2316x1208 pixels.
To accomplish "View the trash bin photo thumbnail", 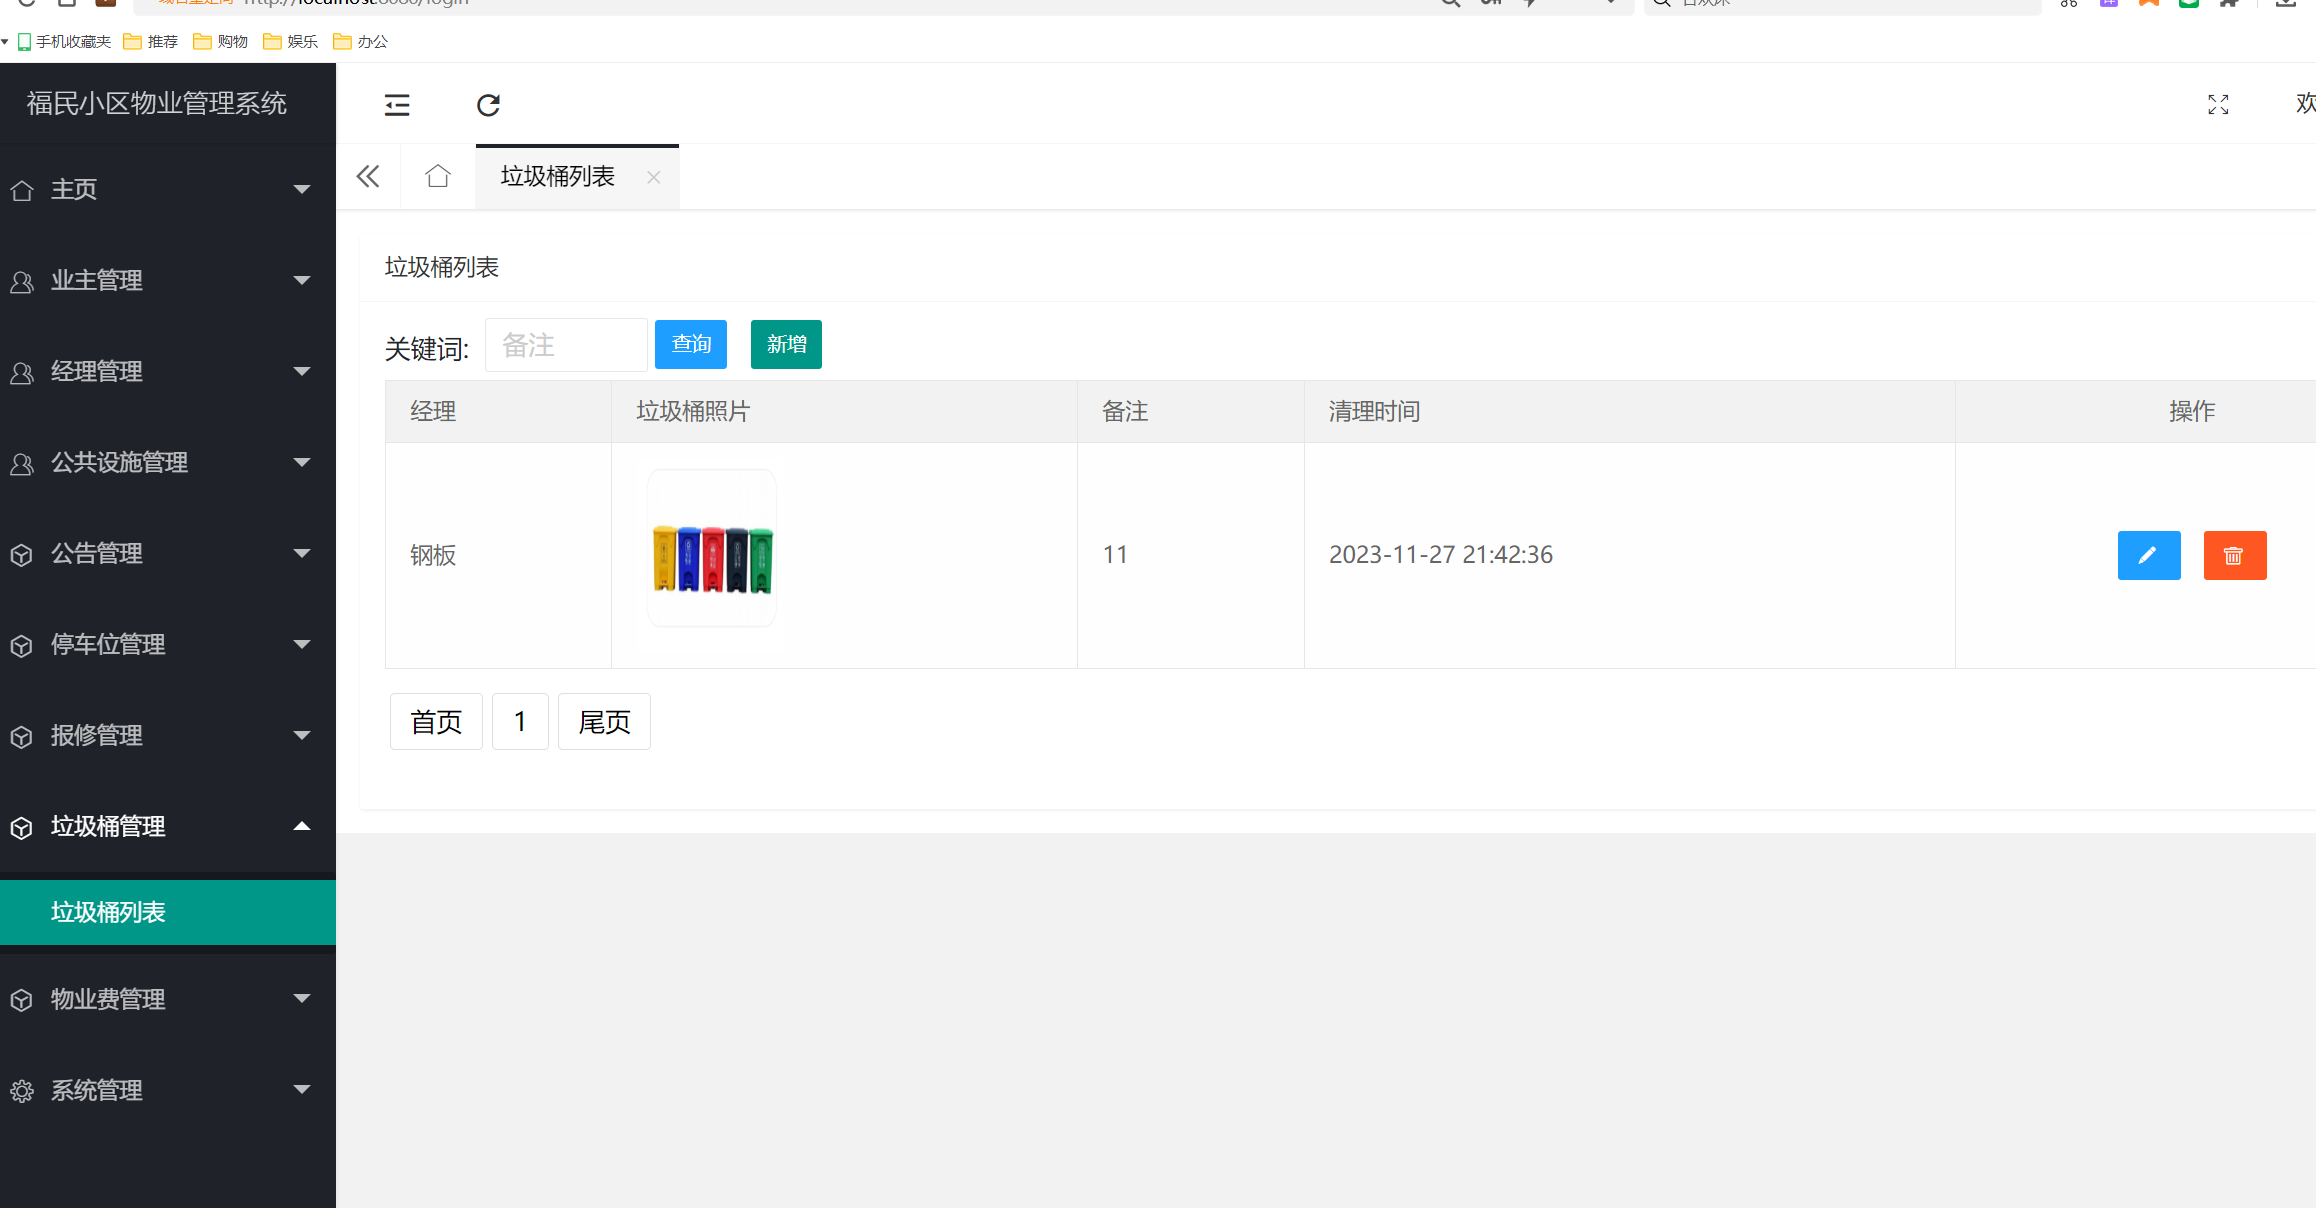I will coord(711,548).
